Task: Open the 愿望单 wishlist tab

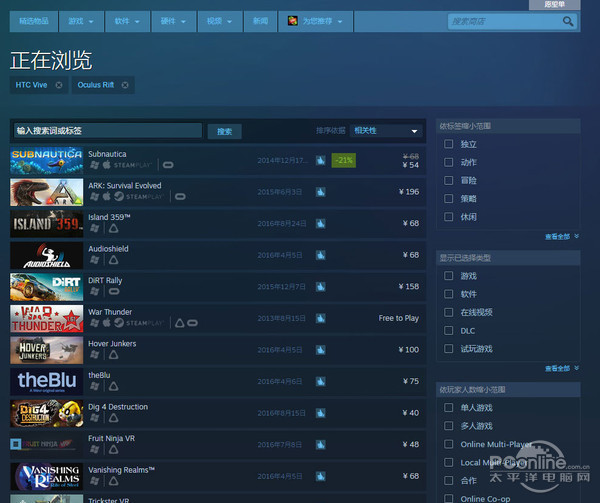Action: point(554,5)
